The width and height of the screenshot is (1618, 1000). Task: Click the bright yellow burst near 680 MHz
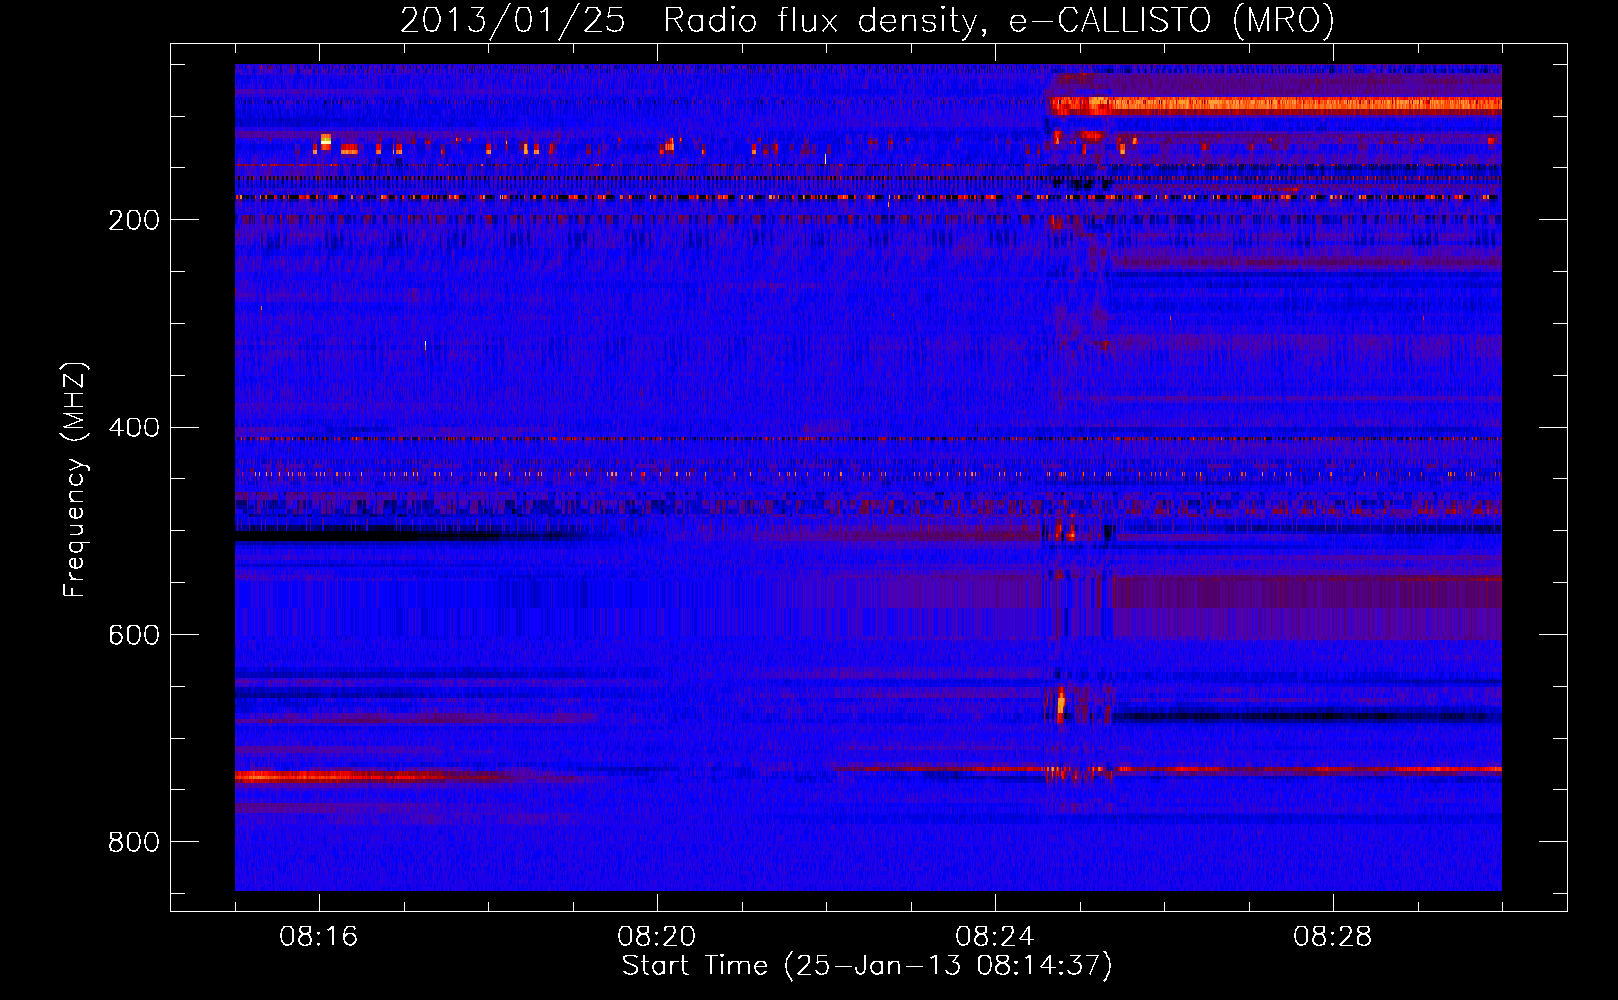1061,704
